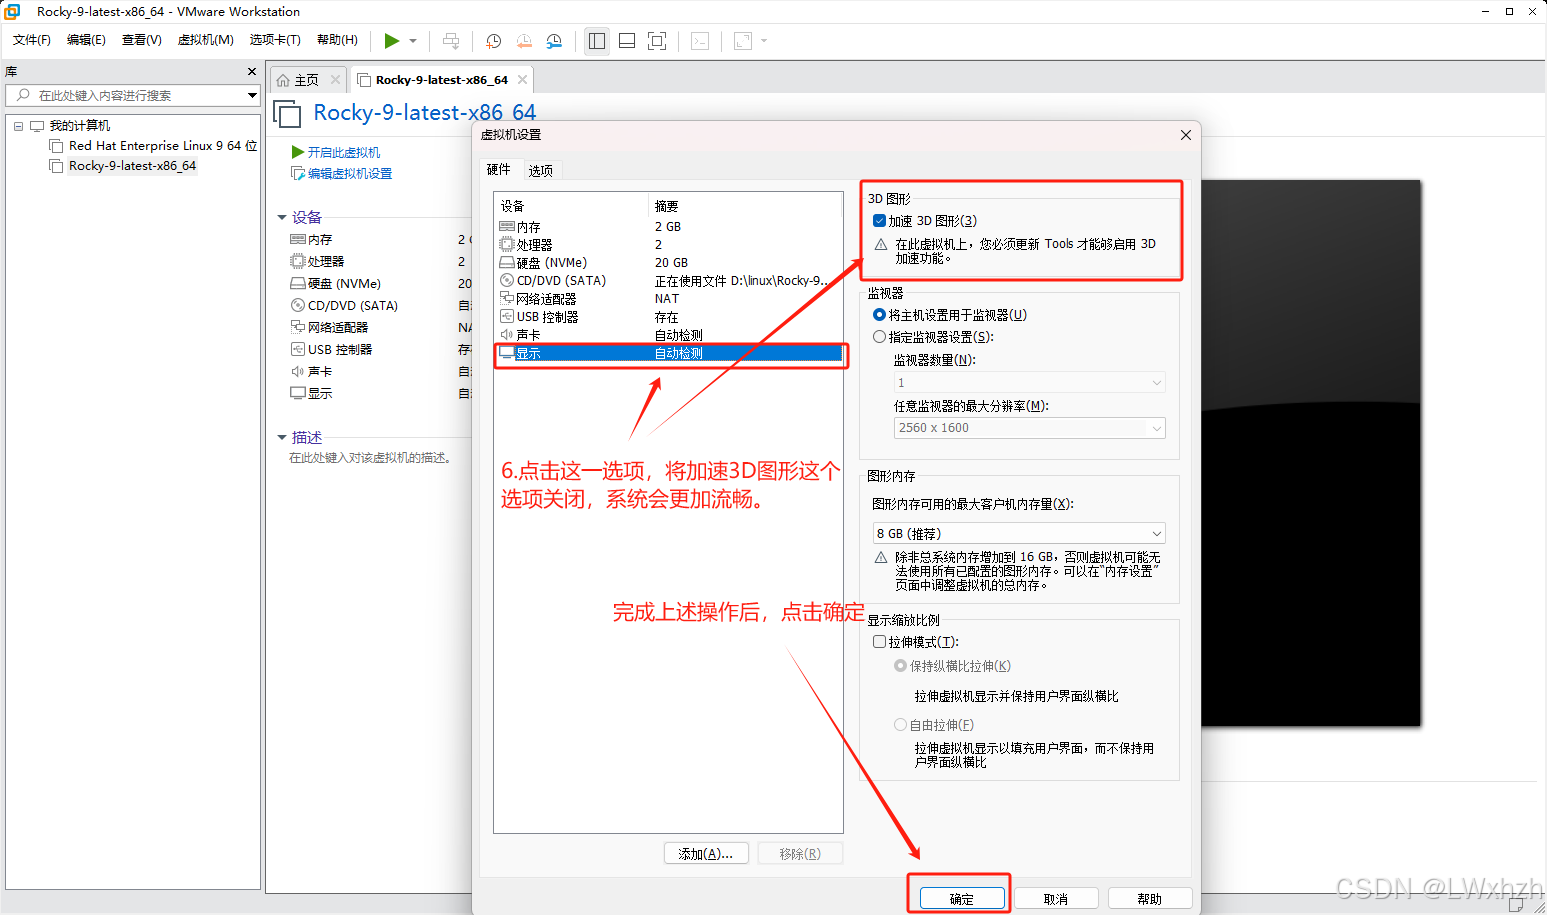
Task: Select 硬盘 (NVMe) row in dialog list
Action: pyautogui.click(x=668, y=263)
